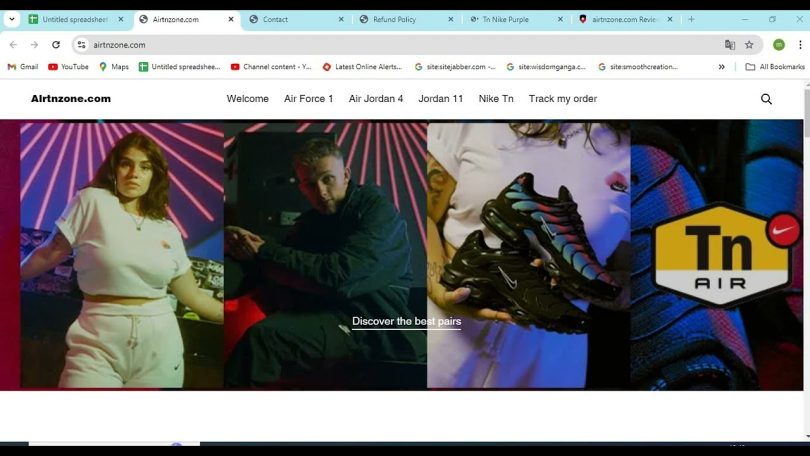This screenshot has height=456, width=810.
Task: Open site:smoothcreation bookmark
Action: pos(637,67)
